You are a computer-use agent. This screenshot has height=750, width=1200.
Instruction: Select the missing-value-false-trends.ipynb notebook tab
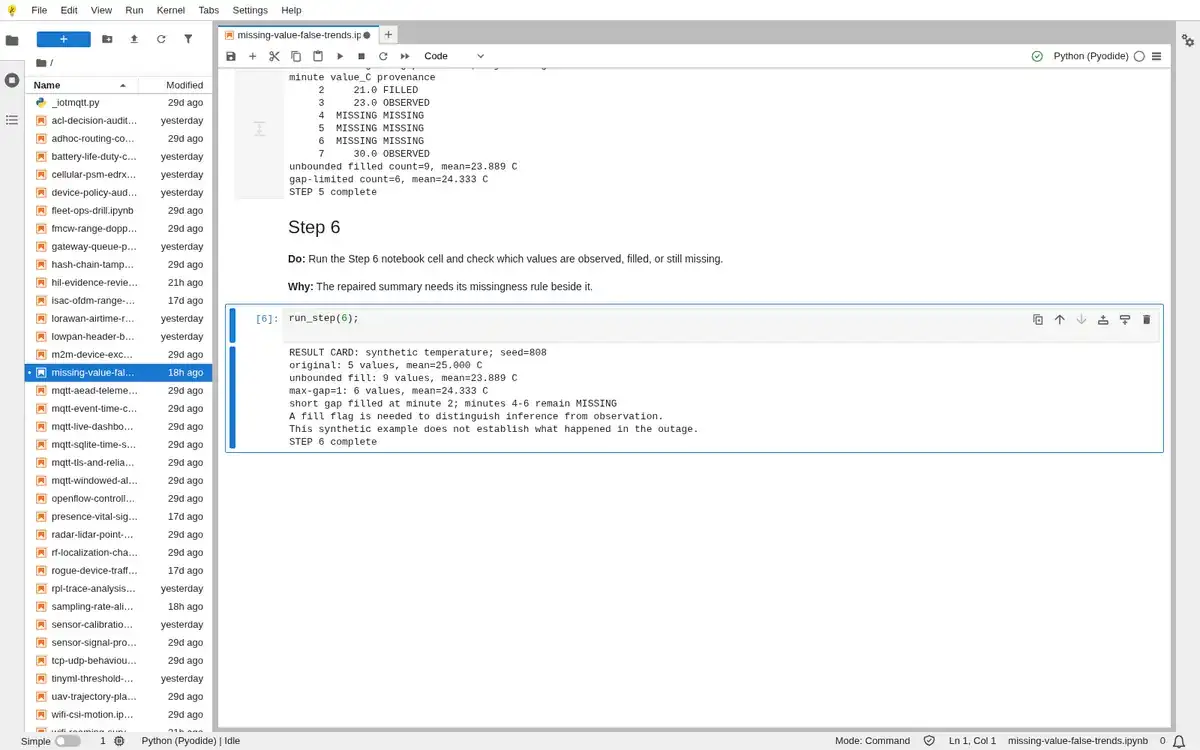point(298,34)
